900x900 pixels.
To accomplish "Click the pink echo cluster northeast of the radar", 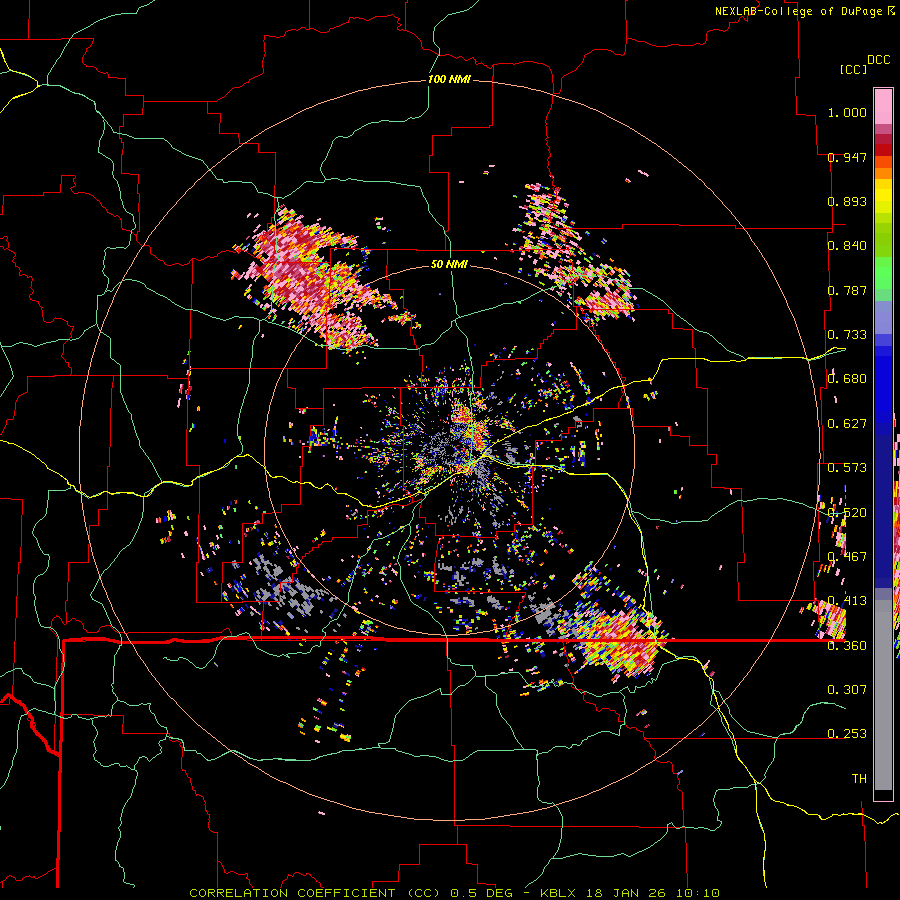I will click(x=574, y=253).
